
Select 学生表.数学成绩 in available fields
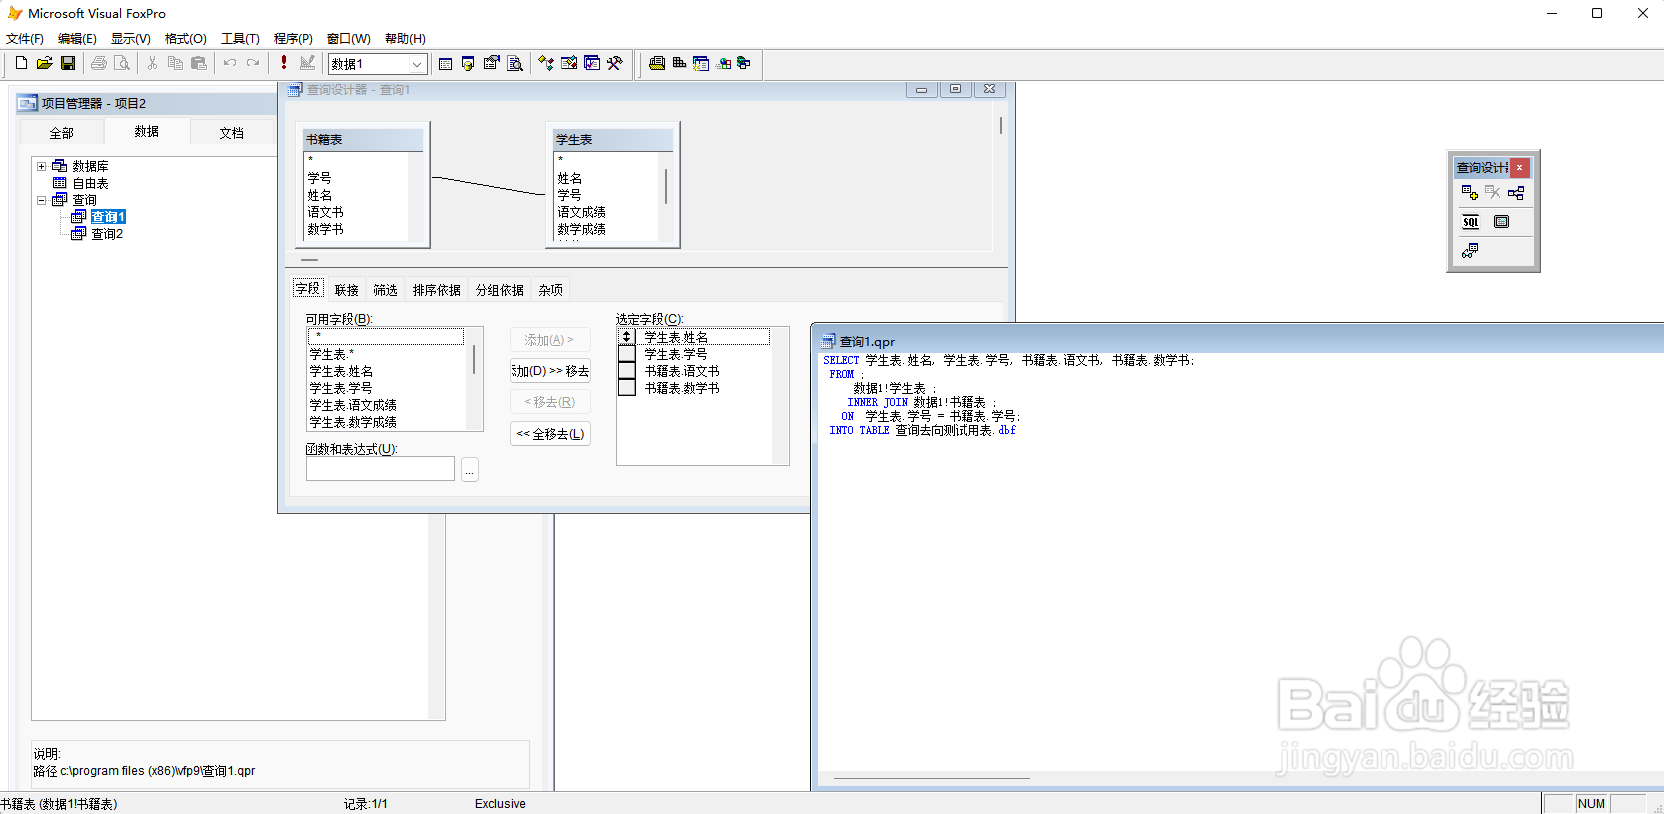pos(353,422)
